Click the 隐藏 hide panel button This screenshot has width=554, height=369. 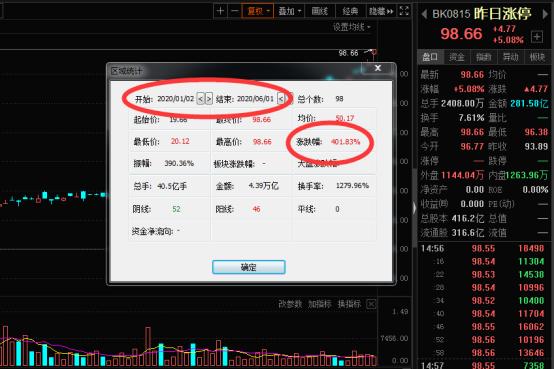[381, 11]
